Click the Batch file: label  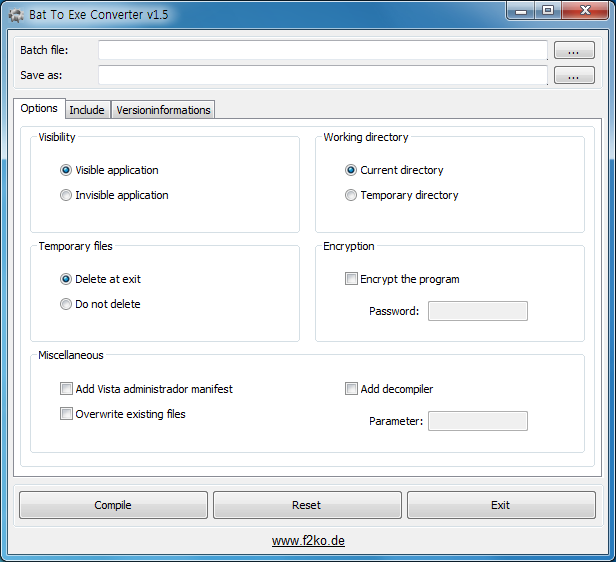coord(44,50)
